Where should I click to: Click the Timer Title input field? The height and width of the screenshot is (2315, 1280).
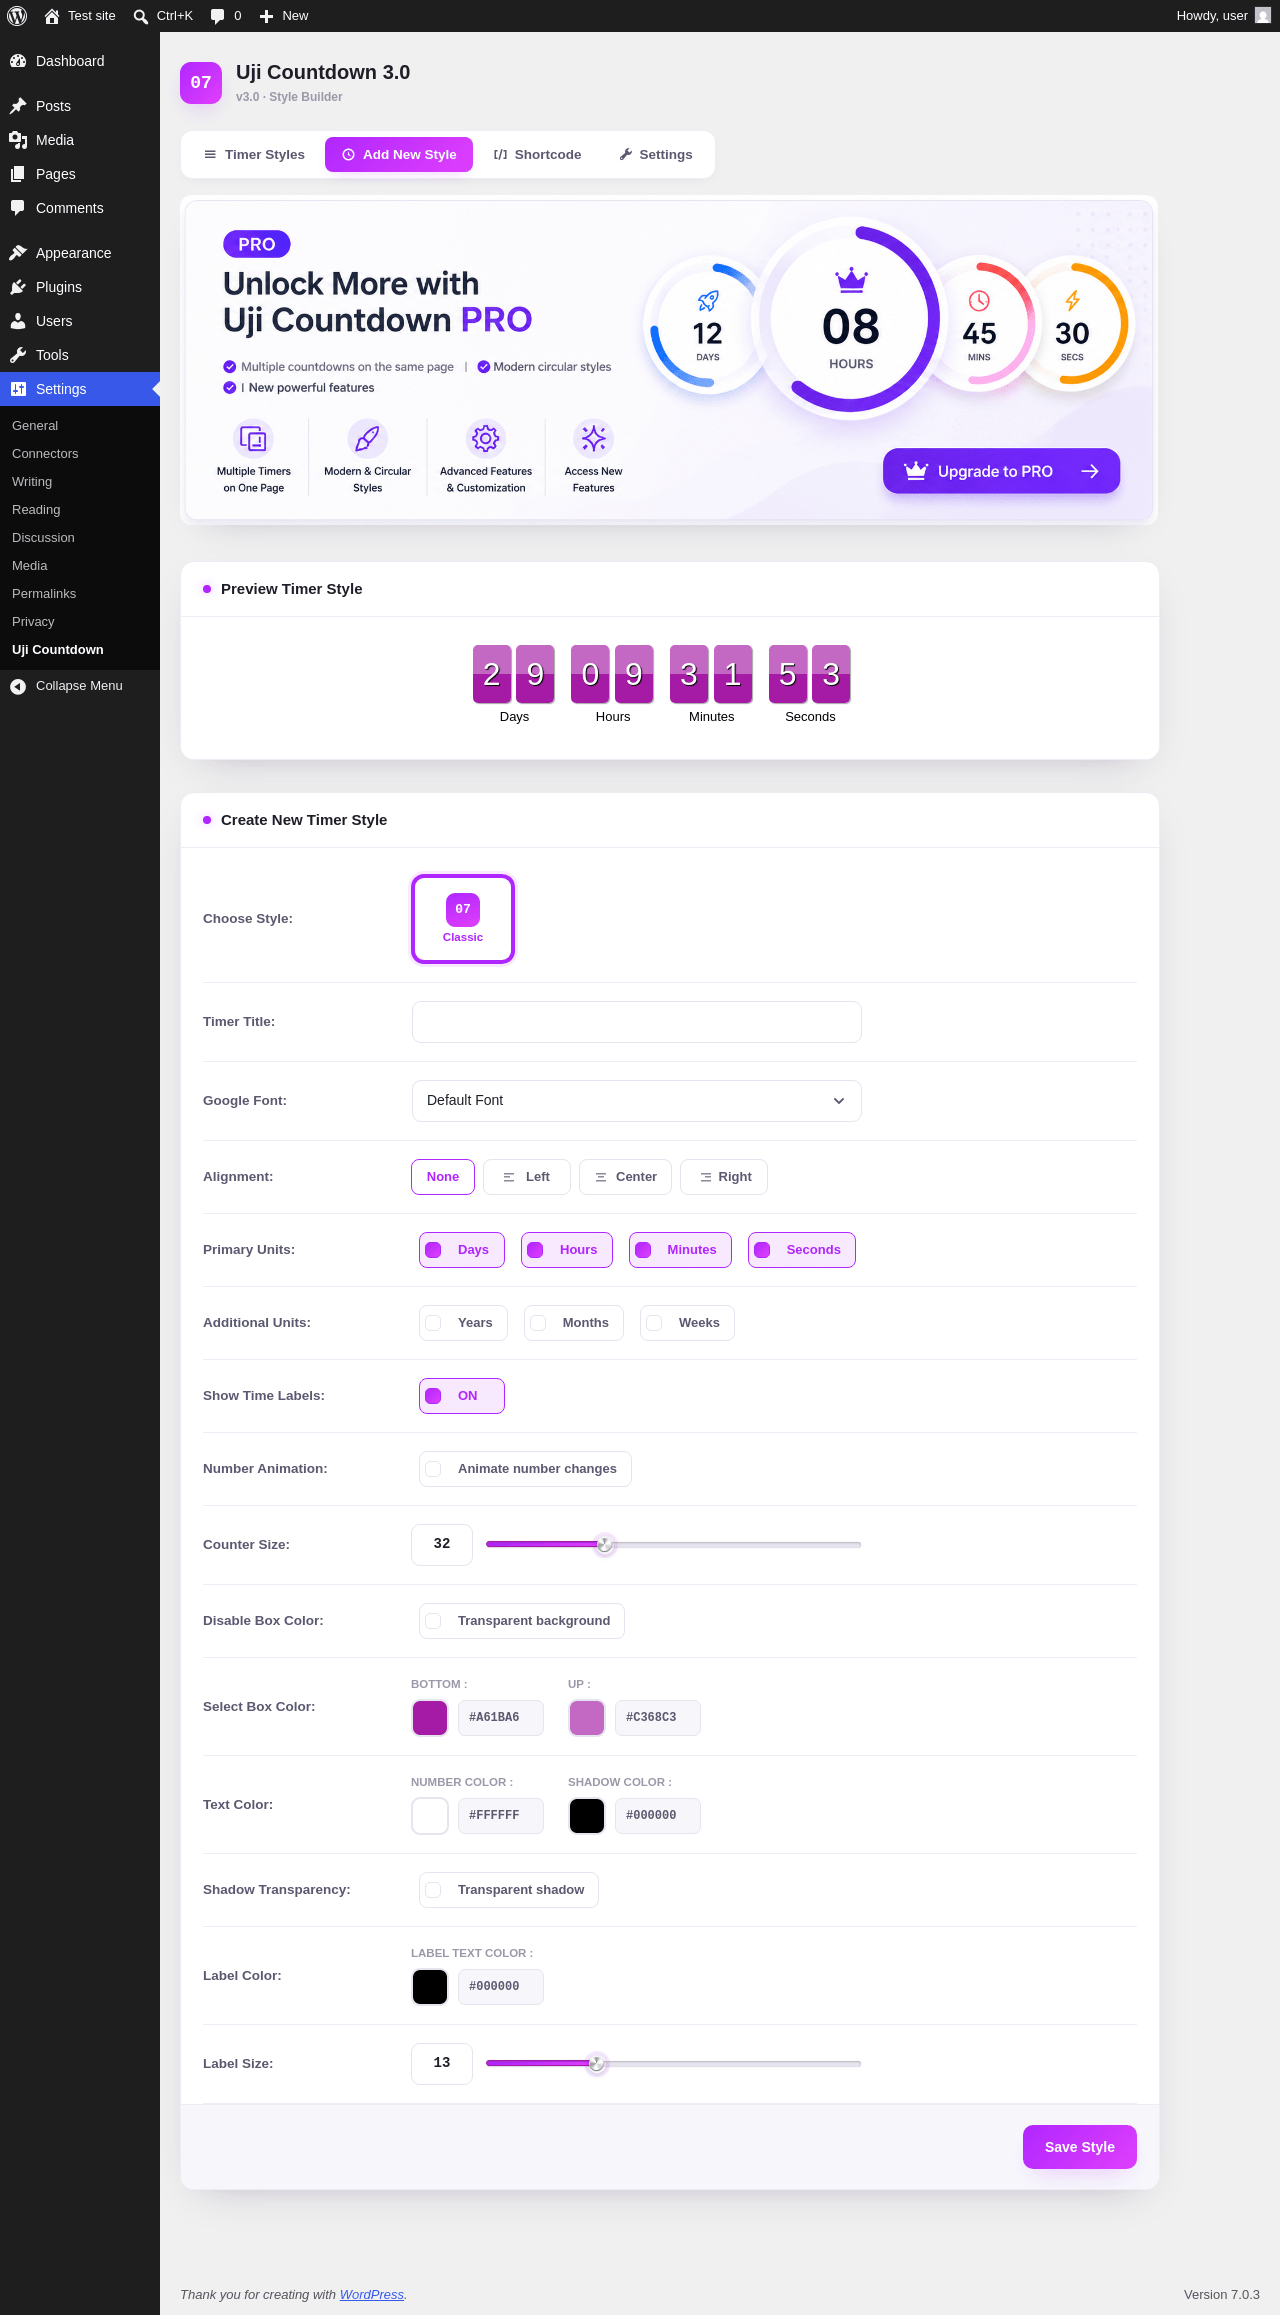[637, 1022]
